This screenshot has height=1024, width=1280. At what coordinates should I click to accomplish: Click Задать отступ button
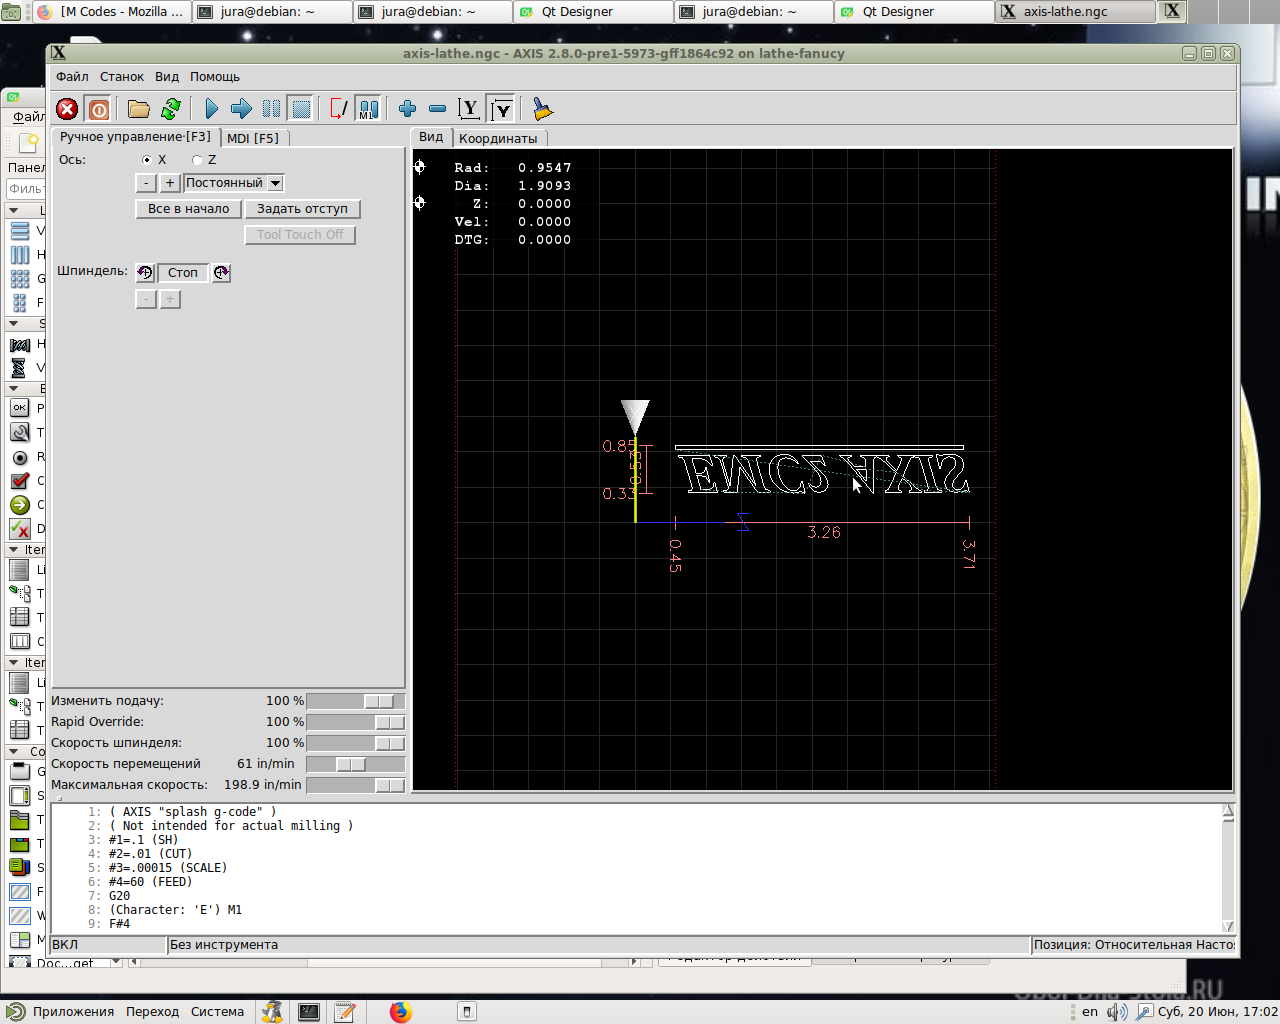(x=302, y=209)
